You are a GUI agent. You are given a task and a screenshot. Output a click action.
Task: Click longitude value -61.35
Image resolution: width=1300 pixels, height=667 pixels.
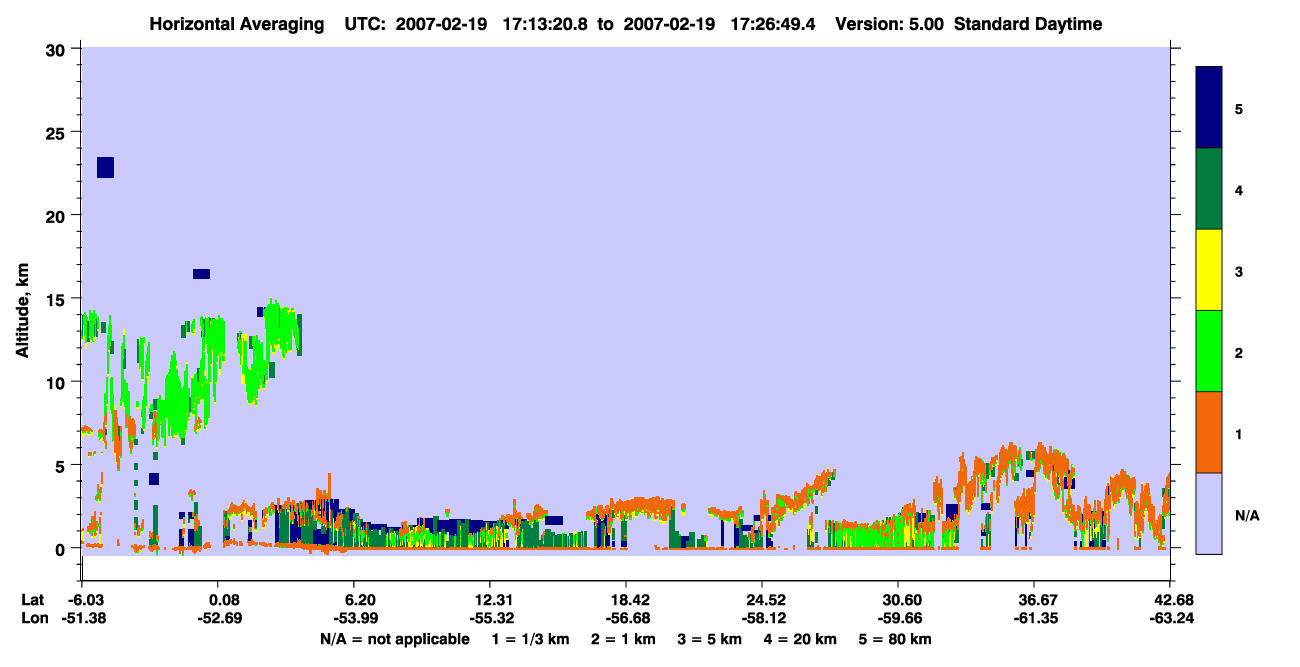click(x=1033, y=618)
